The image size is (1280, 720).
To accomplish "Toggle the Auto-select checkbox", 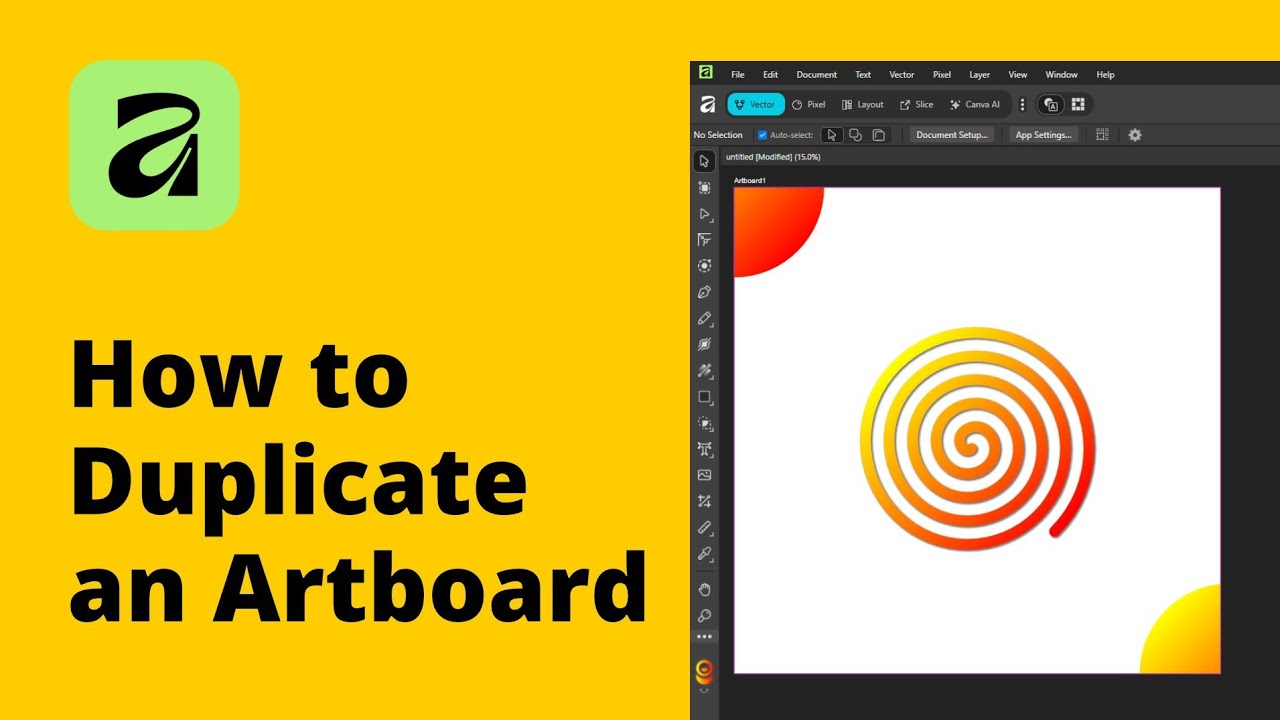I will (x=762, y=135).
